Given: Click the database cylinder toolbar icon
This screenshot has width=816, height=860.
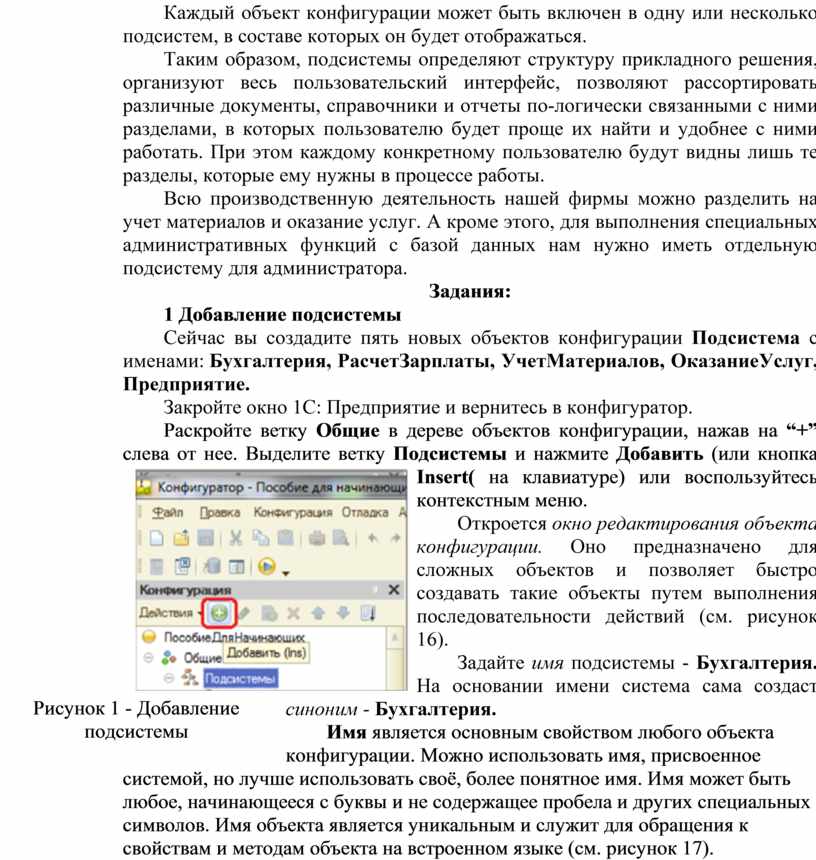Looking at the screenshot, I should 212,565.
